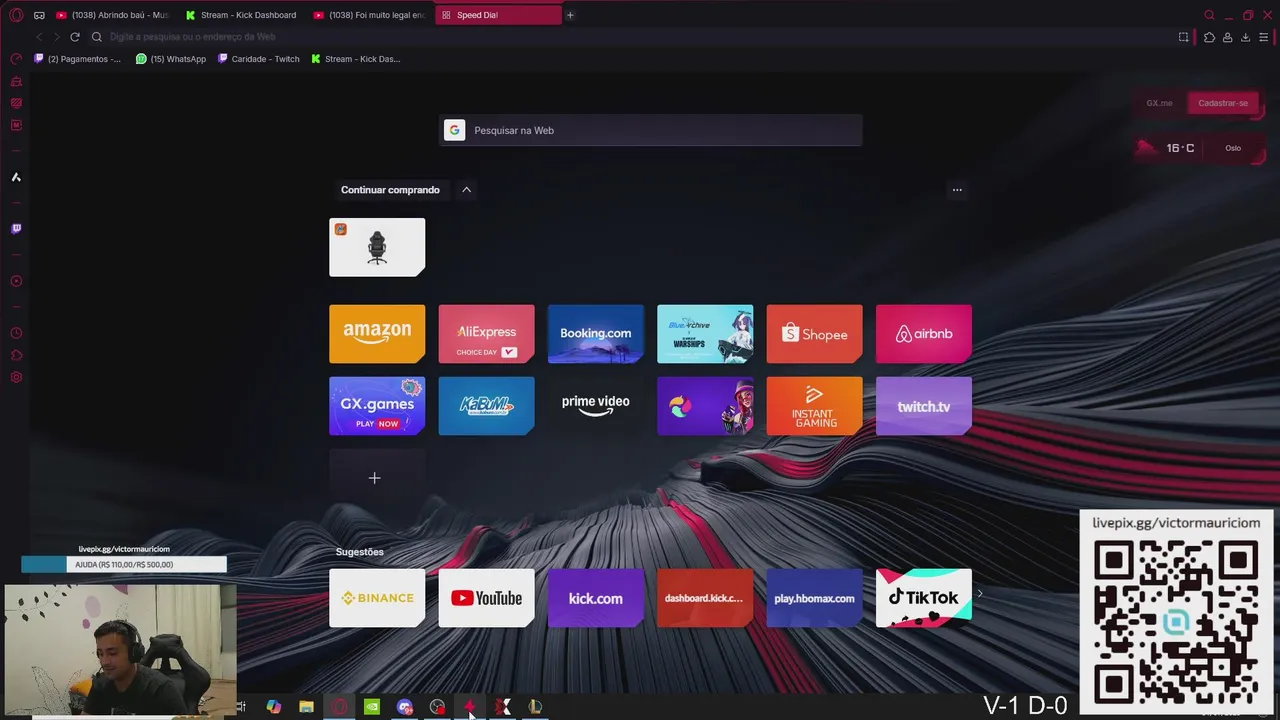Add a new speed dial site
This screenshot has width=1280, height=720.
[x=377, y=478]
